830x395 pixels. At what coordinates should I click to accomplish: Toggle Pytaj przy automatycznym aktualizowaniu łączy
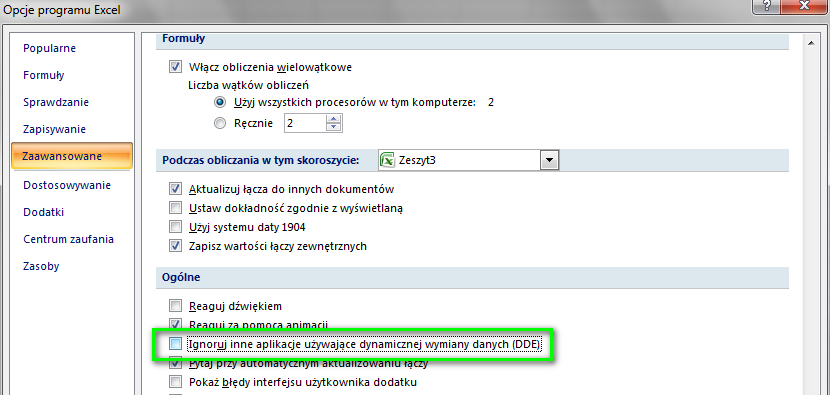(x=175, y=364)
